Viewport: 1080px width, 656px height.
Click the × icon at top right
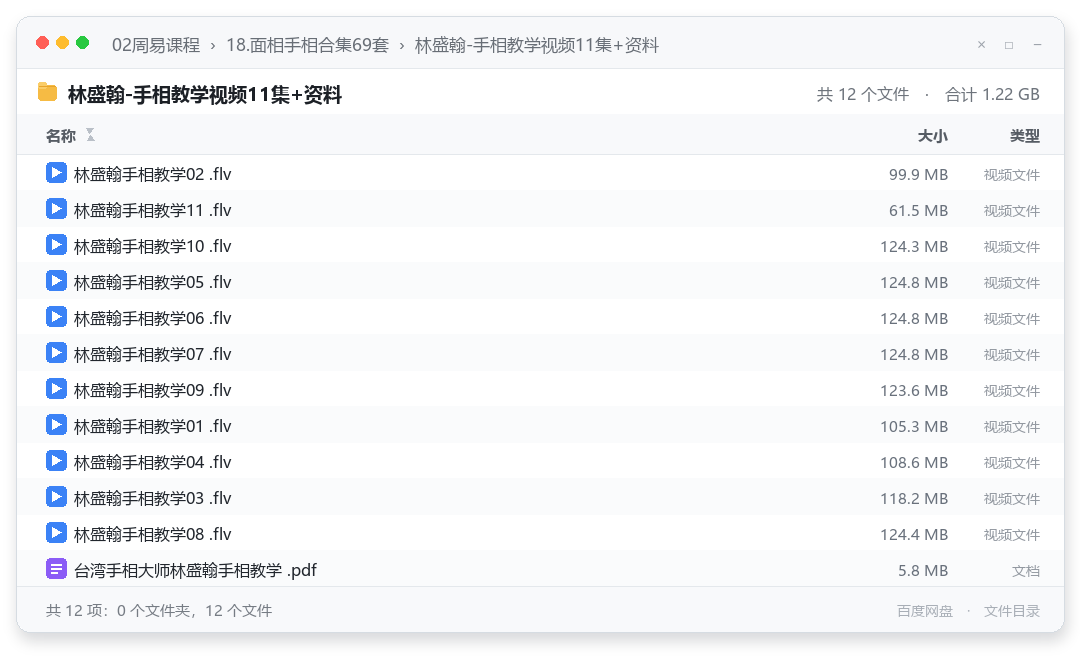tap(982, 45)
